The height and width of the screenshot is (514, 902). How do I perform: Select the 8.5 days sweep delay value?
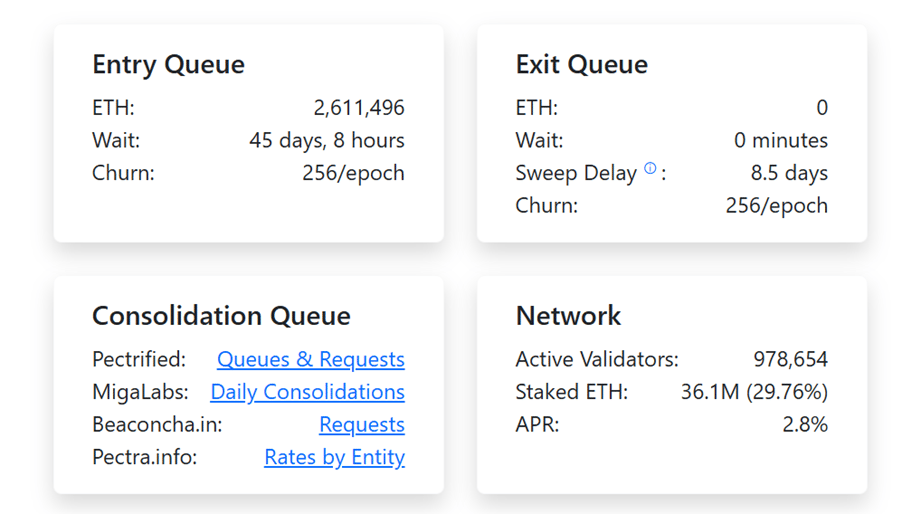tap(788, 173)
